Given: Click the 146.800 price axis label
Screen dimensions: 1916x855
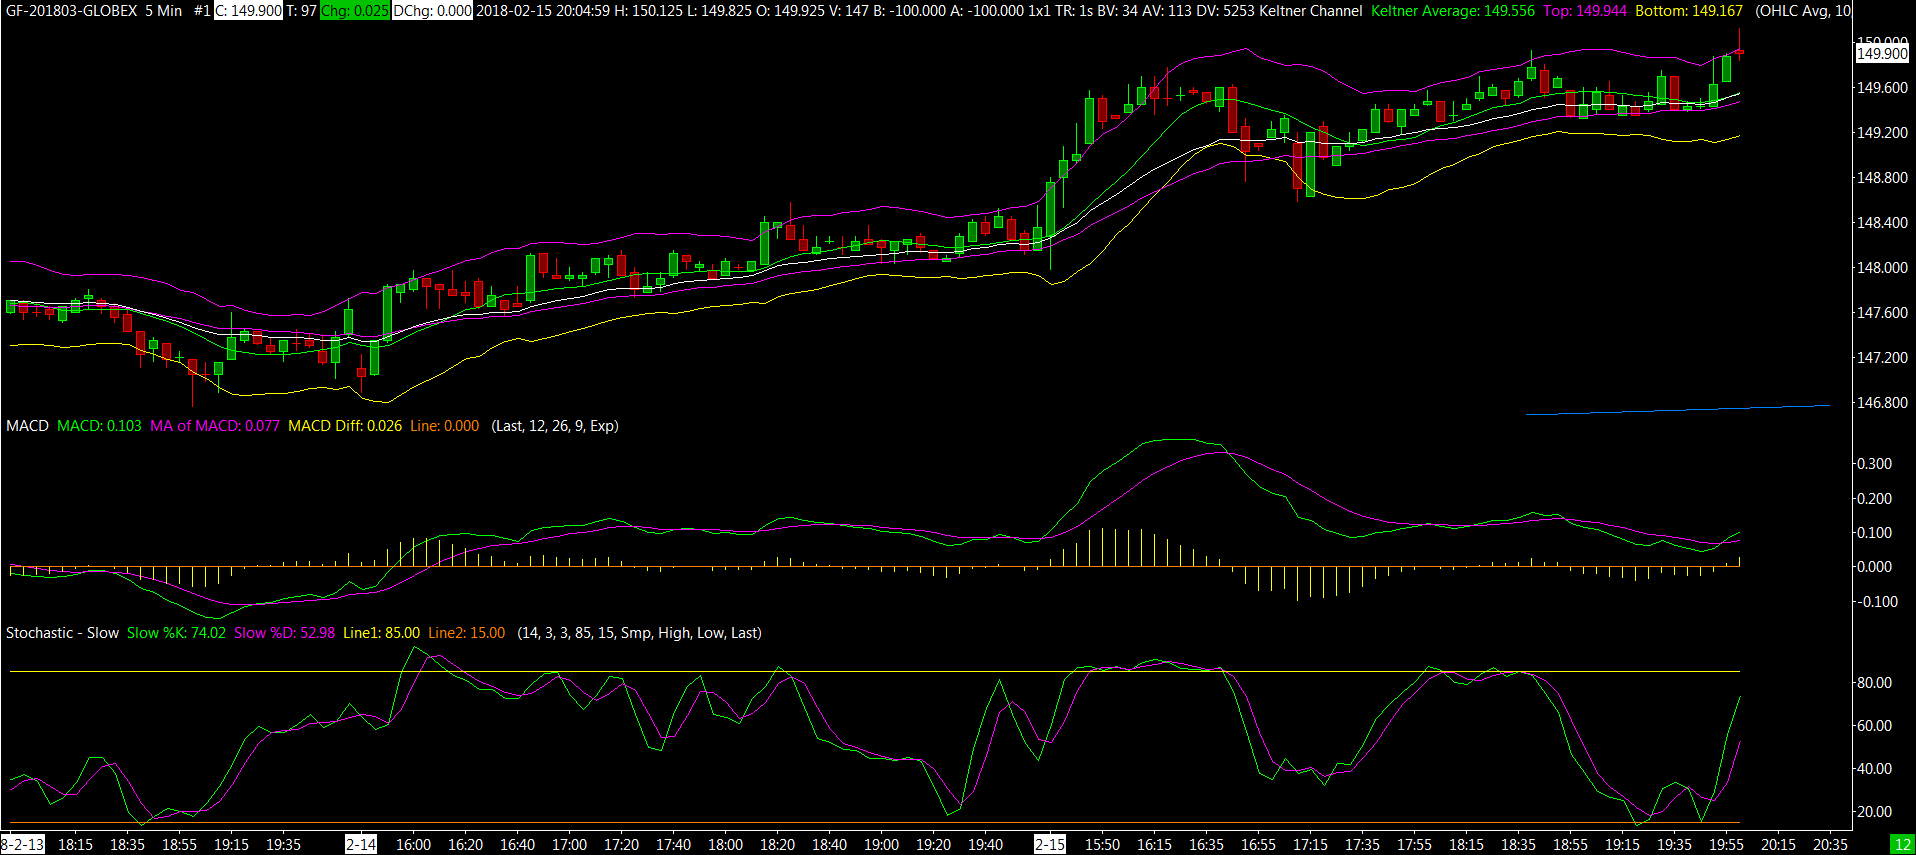Looking at the screenshot, I should [1882, 403].
